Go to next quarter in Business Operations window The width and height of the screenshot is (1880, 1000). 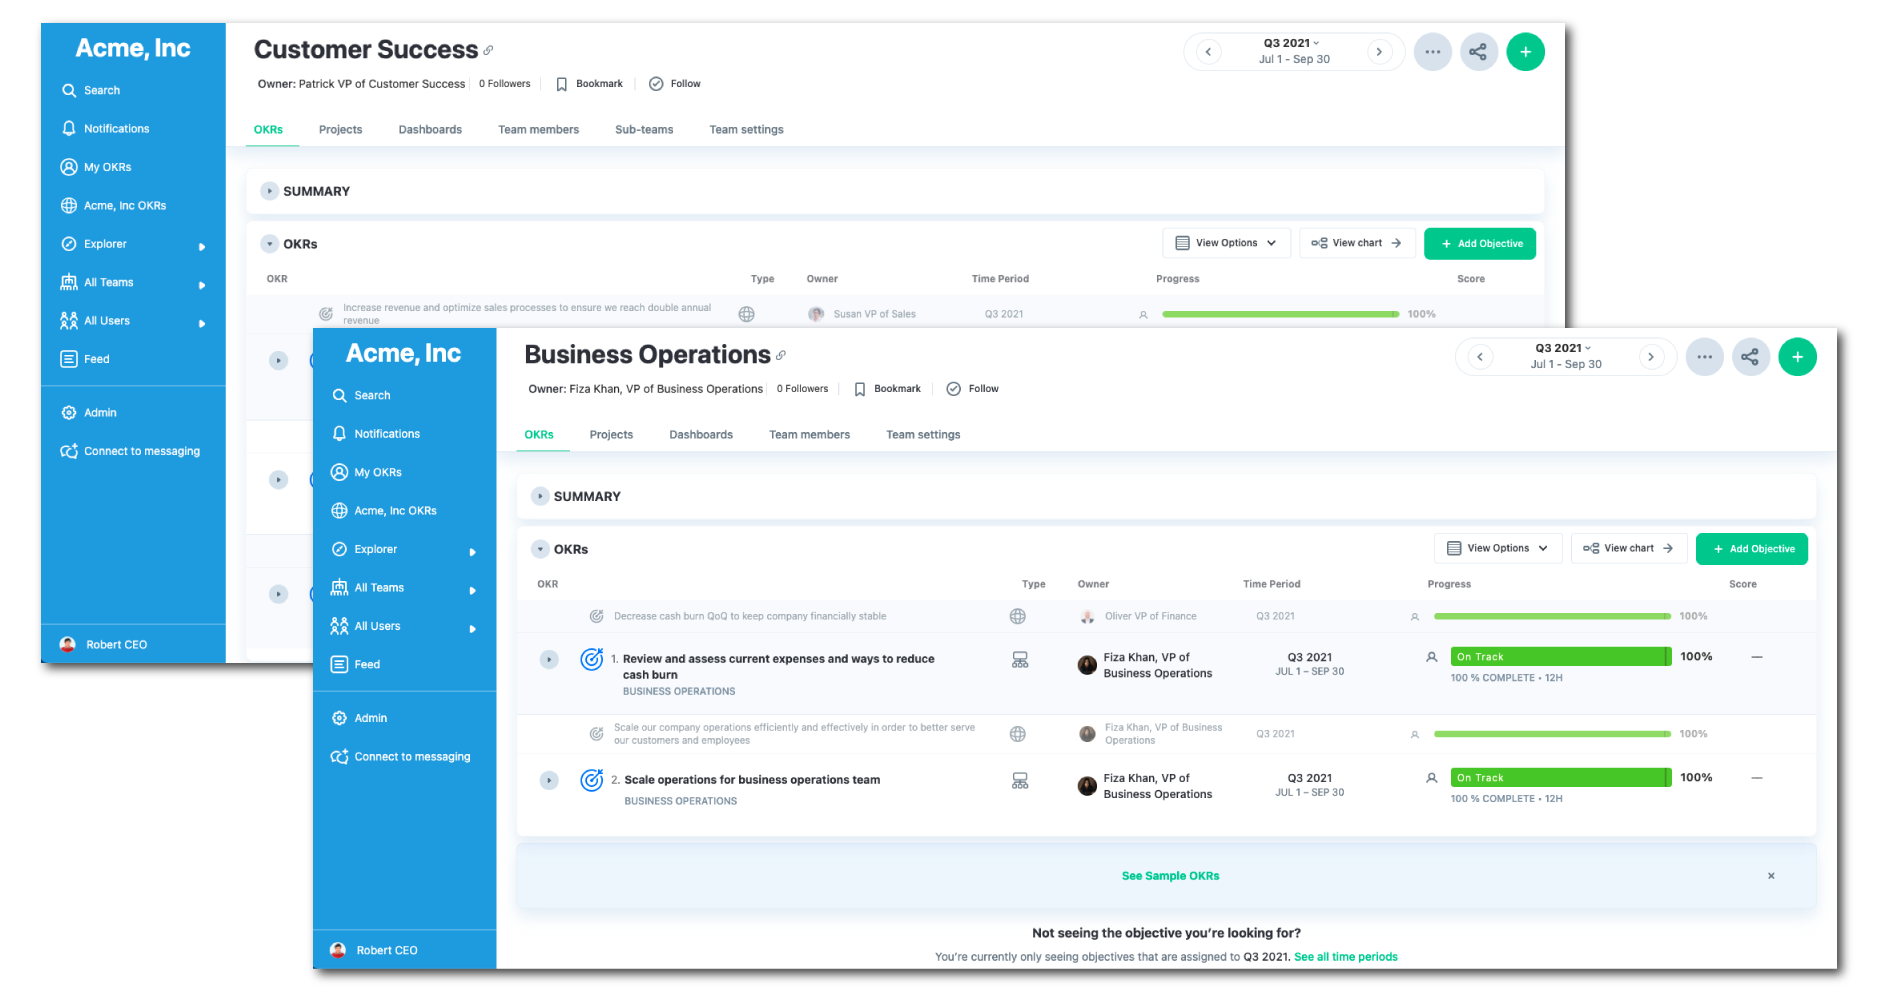pyautogui.click(x=1651, y=357)
